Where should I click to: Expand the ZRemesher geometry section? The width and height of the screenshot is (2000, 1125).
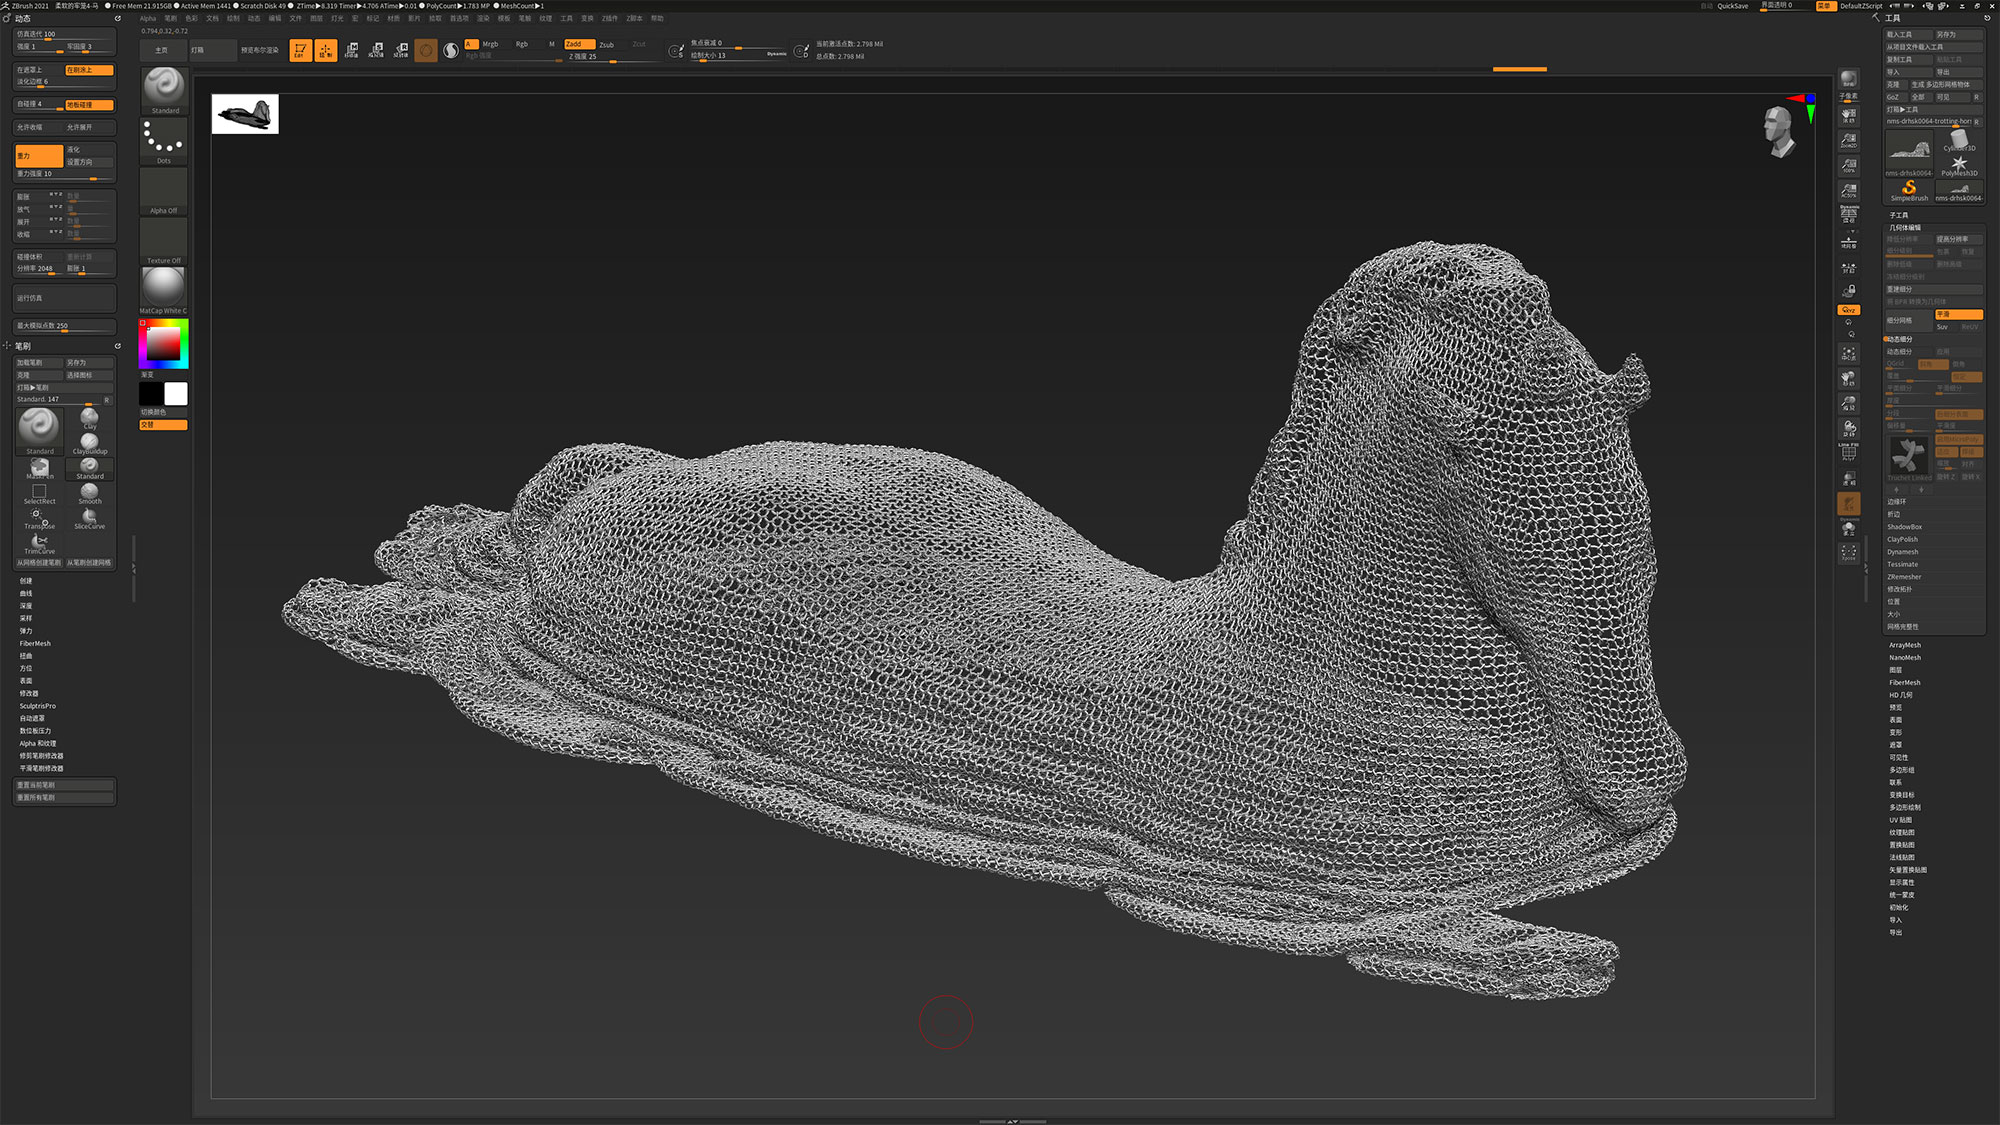(1904, 577)
